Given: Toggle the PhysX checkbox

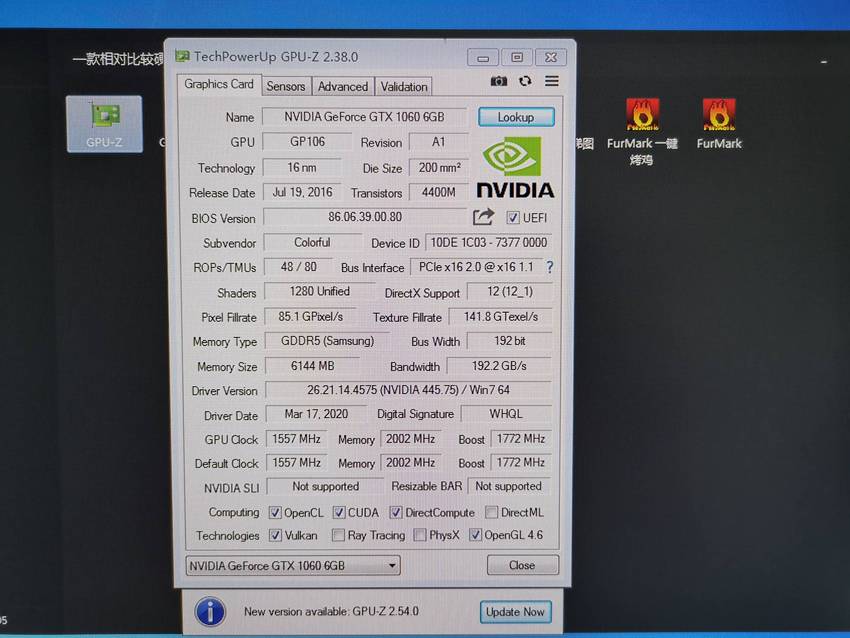Looking at the screenshot, I should [420, 536].
